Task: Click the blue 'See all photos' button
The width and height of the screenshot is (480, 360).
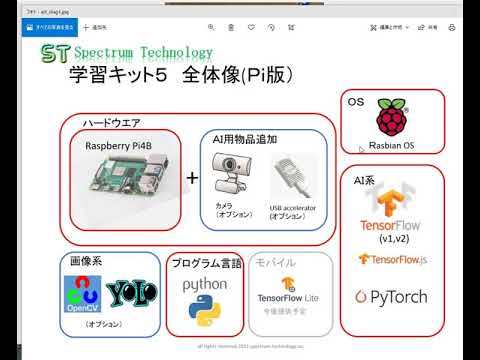Action: coord(50,27)
